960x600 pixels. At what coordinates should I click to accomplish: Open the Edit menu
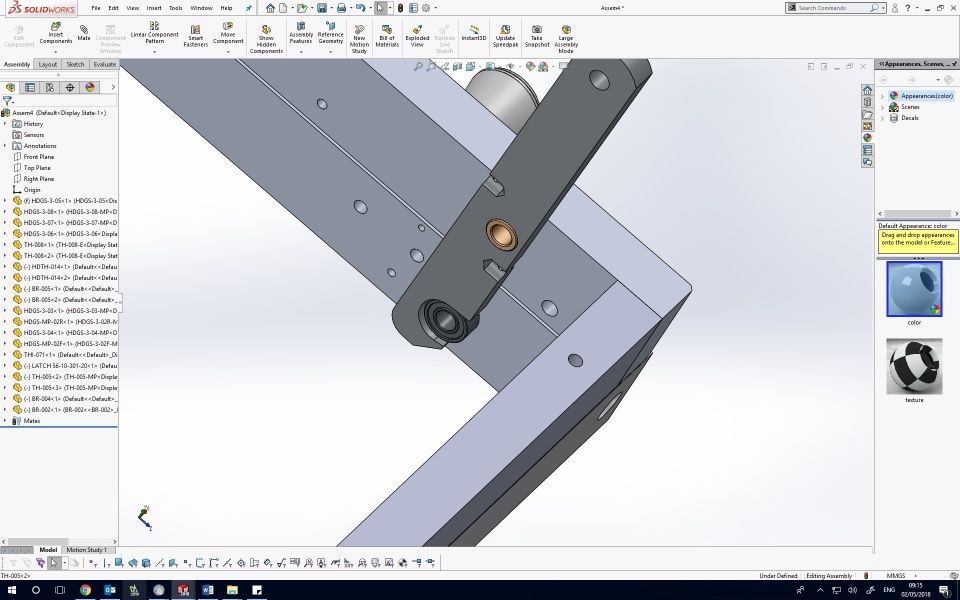click(113, 8)
